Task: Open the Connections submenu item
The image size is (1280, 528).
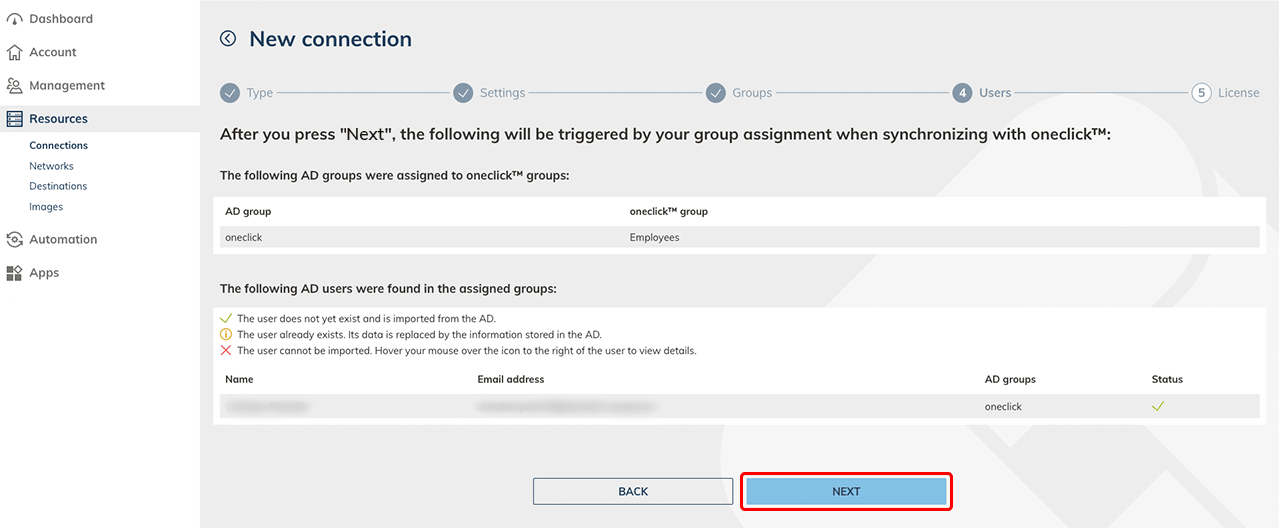Action: pyautogui.click(x=58, y=146)
